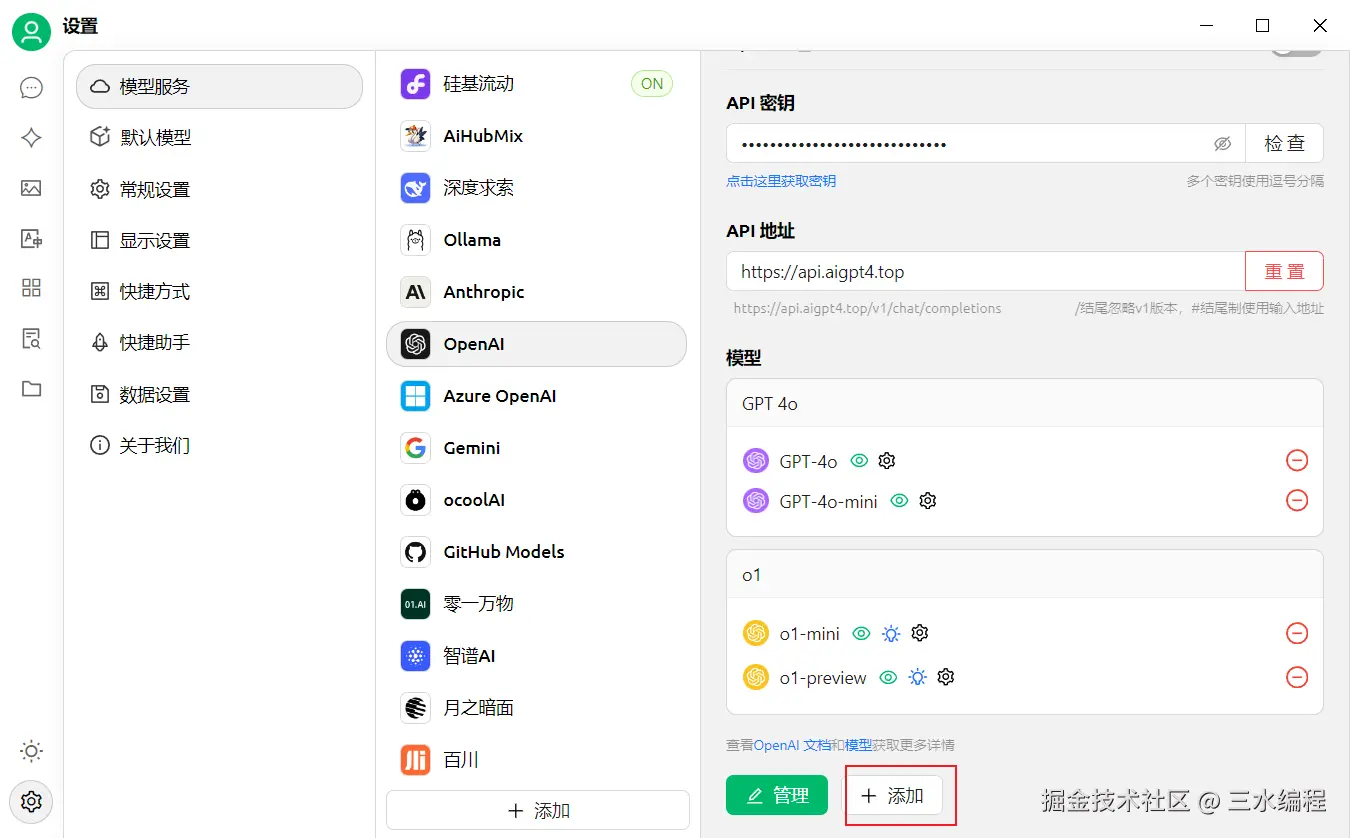Open settings gear for the o1-preview model
Screen dimensions: 1350x838
[946, 677]
